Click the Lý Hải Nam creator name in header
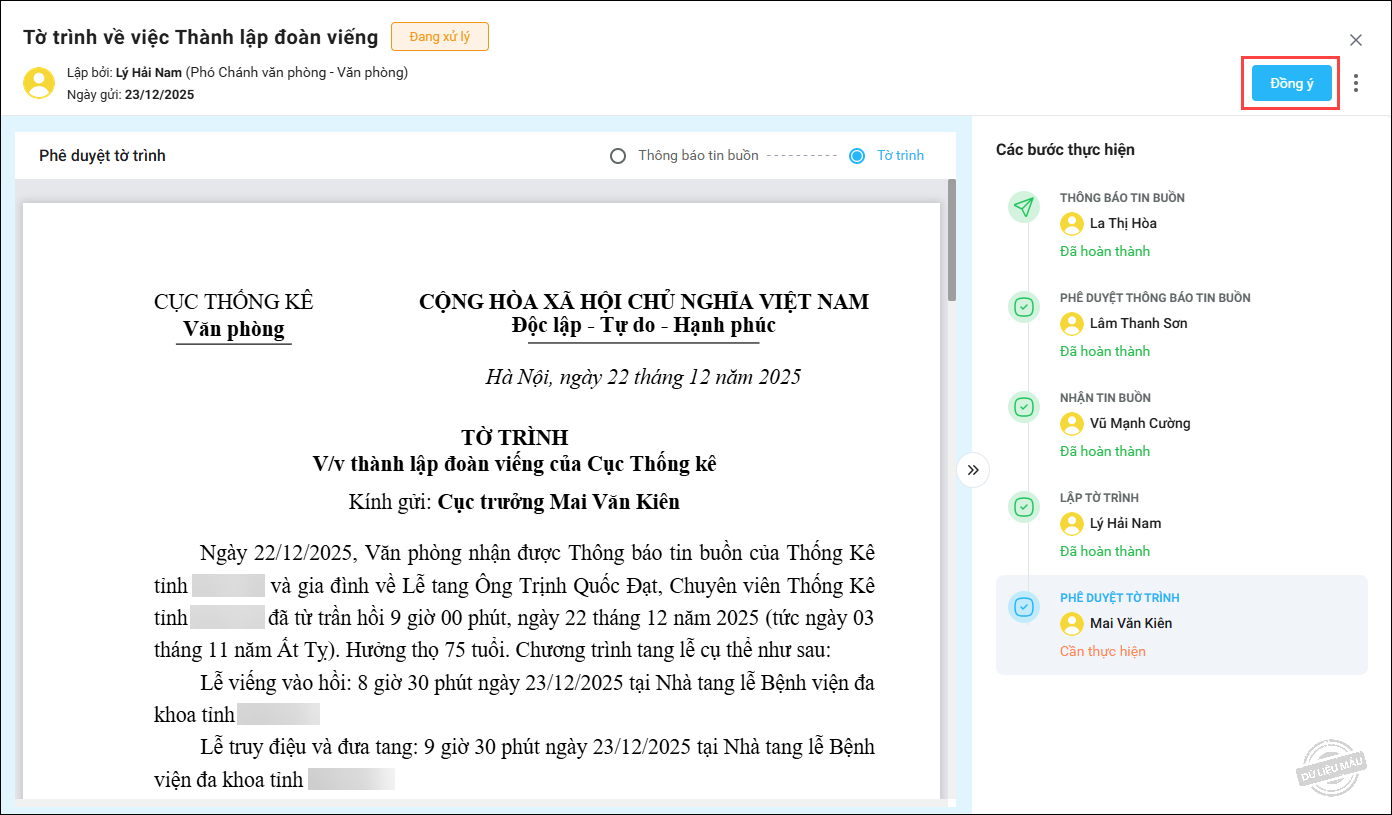 (x=149, y=73)
